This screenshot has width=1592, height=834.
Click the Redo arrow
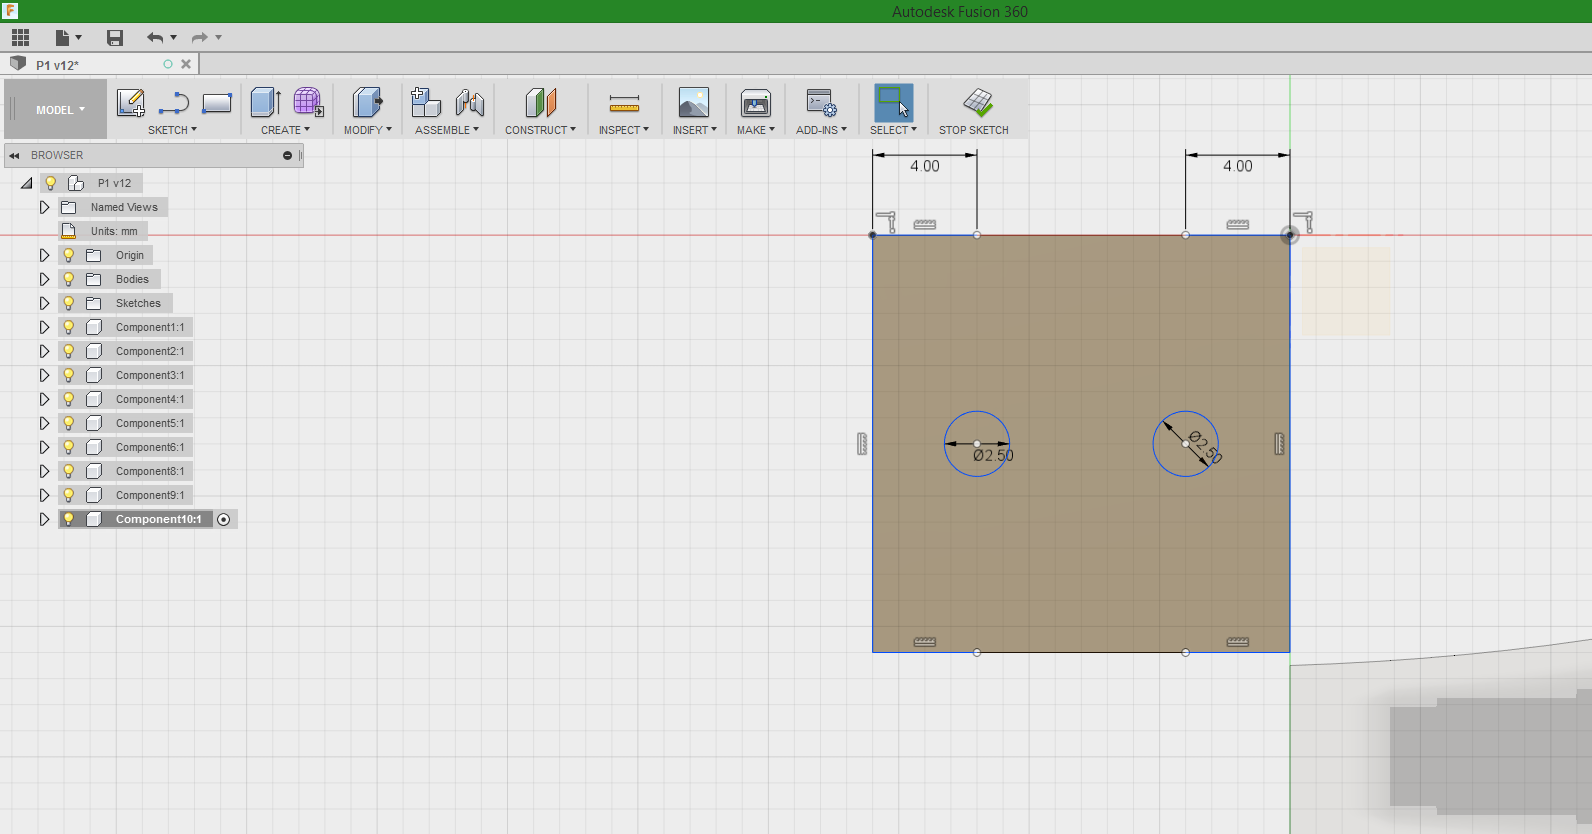200,38
